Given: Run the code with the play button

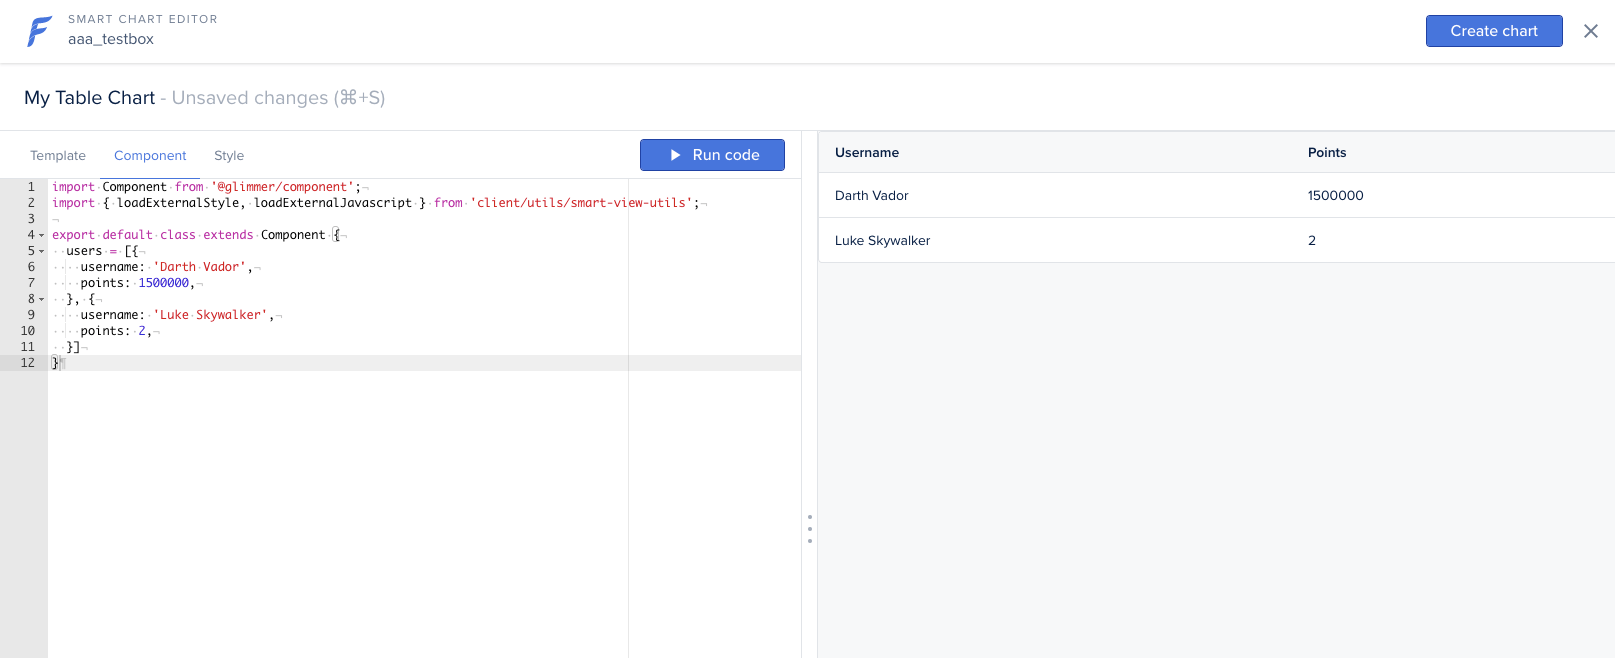Looking at the screenshot, I should tap(712, 155).
